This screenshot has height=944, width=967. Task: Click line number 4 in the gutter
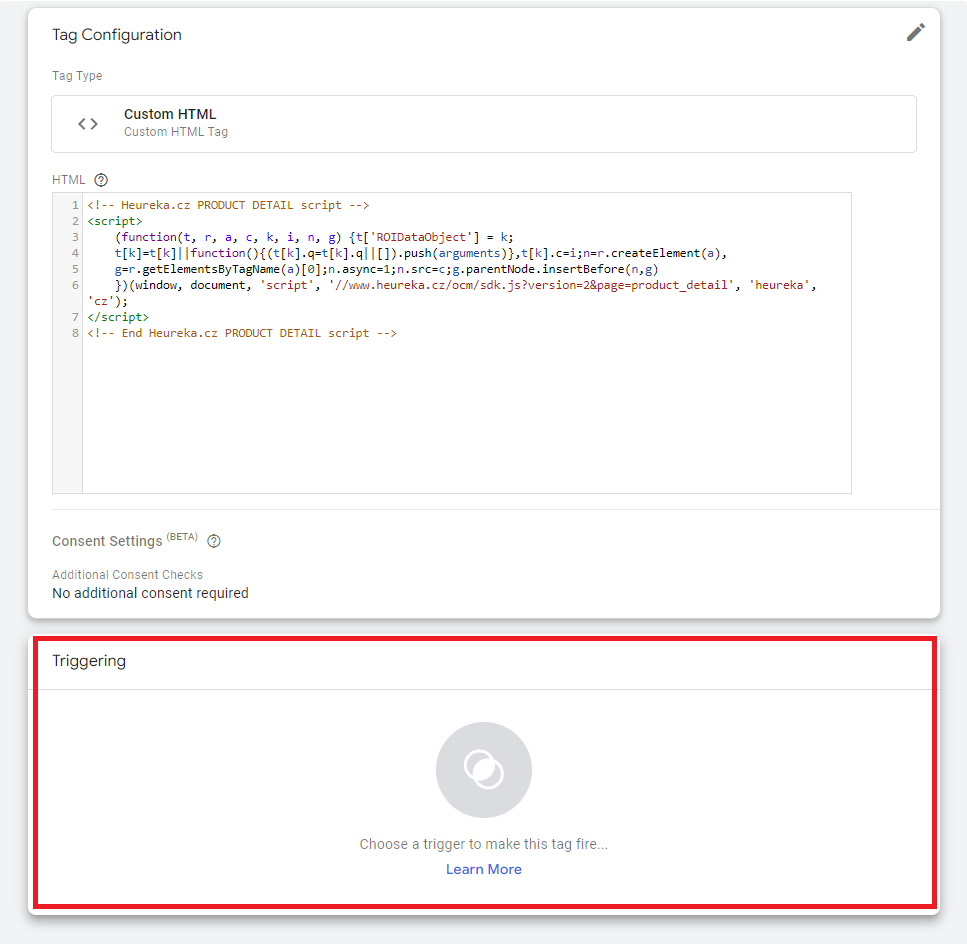point(75,253)
